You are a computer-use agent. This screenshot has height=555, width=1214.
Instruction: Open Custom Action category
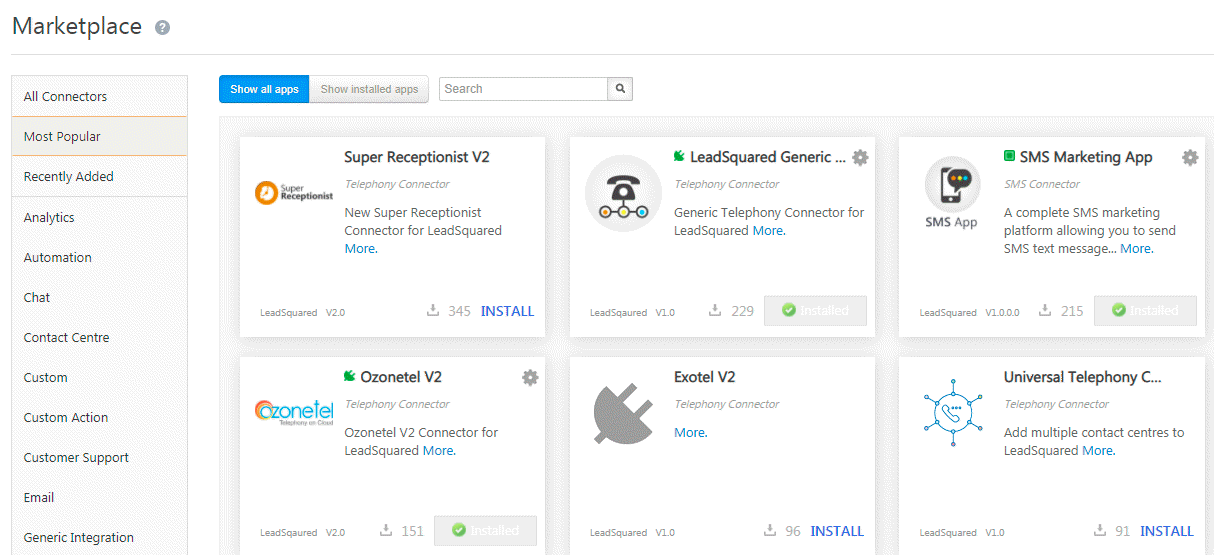coord(99,417)
